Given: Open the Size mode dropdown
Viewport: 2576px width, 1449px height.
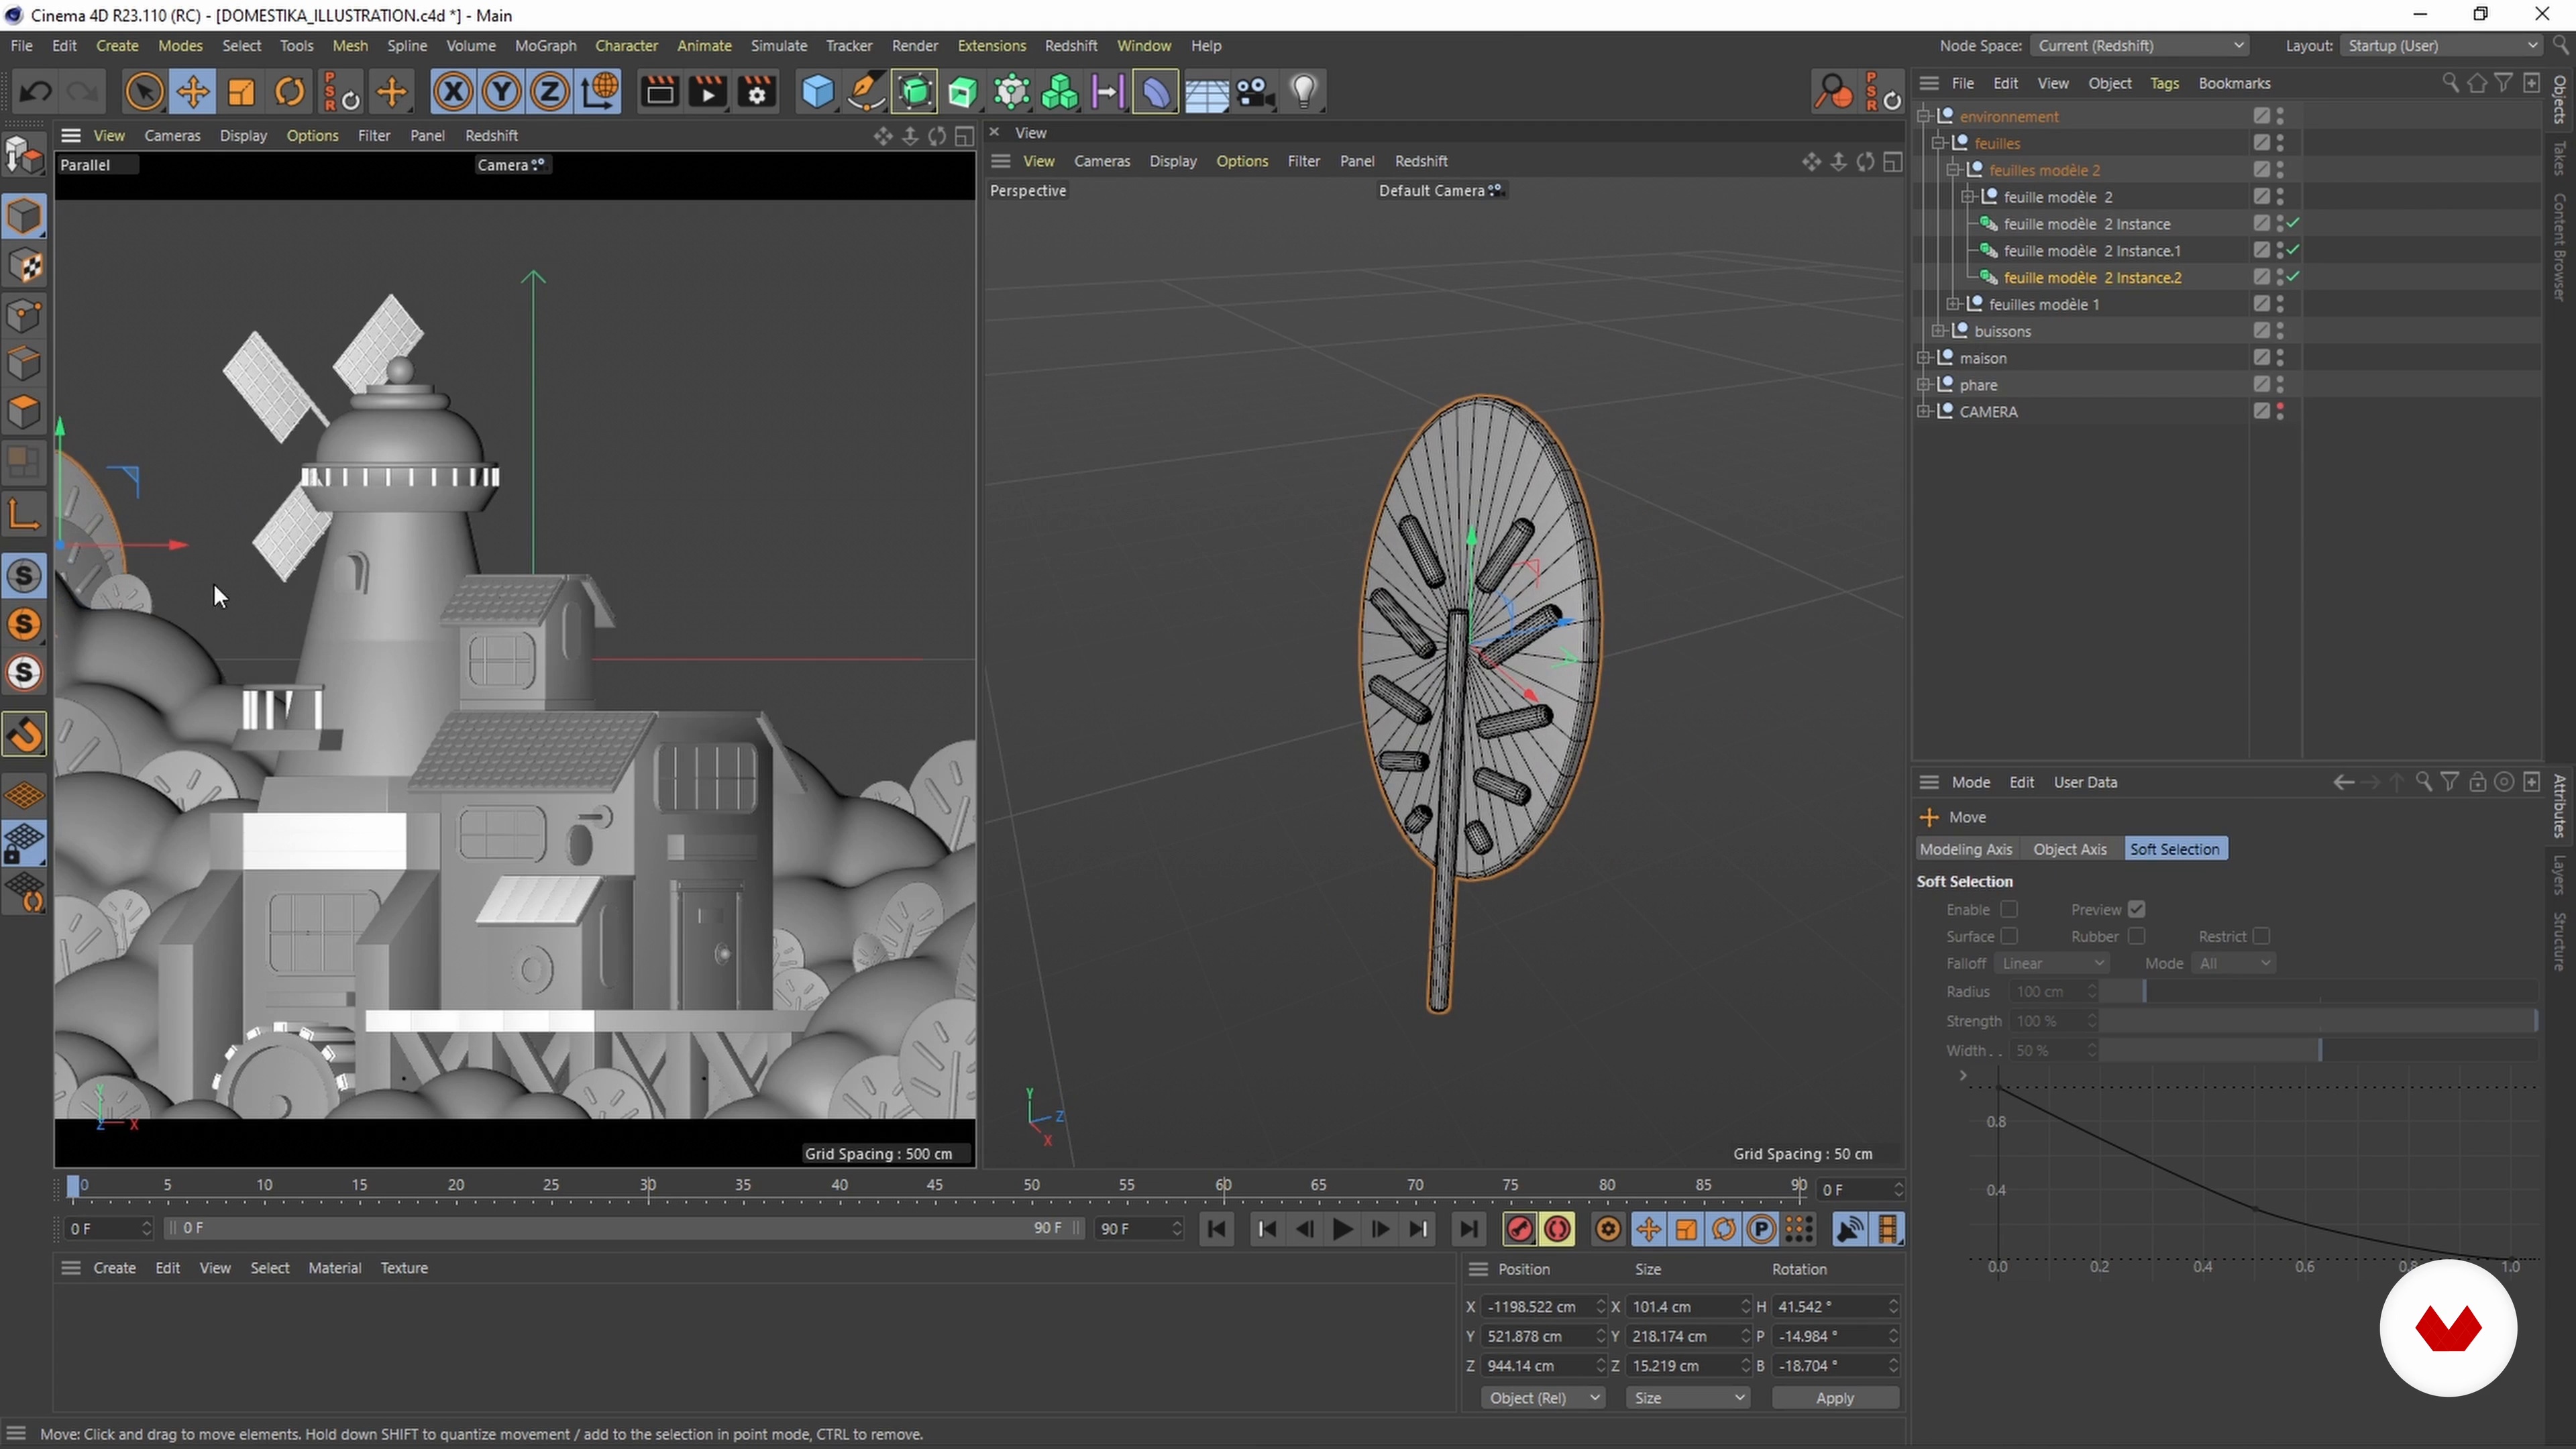Looking at the screenshot, I should click(x=1688, y=1398).
